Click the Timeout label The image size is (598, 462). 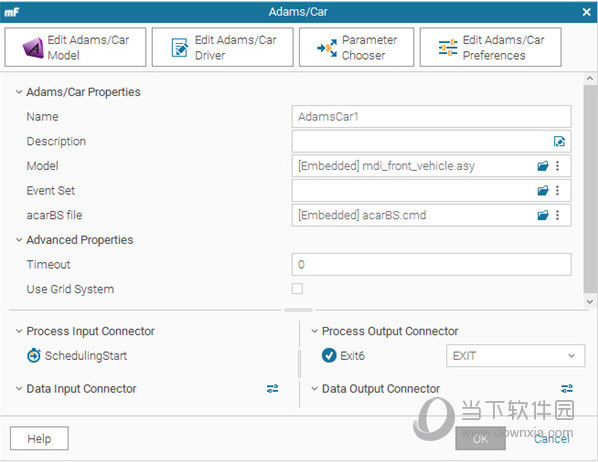tap(48, 264)
